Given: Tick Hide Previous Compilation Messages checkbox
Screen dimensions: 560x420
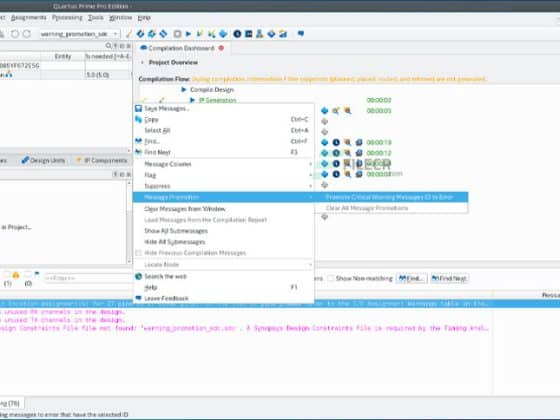Looking at the screenshot, I should pyautogui.click(x=139, y=253).
